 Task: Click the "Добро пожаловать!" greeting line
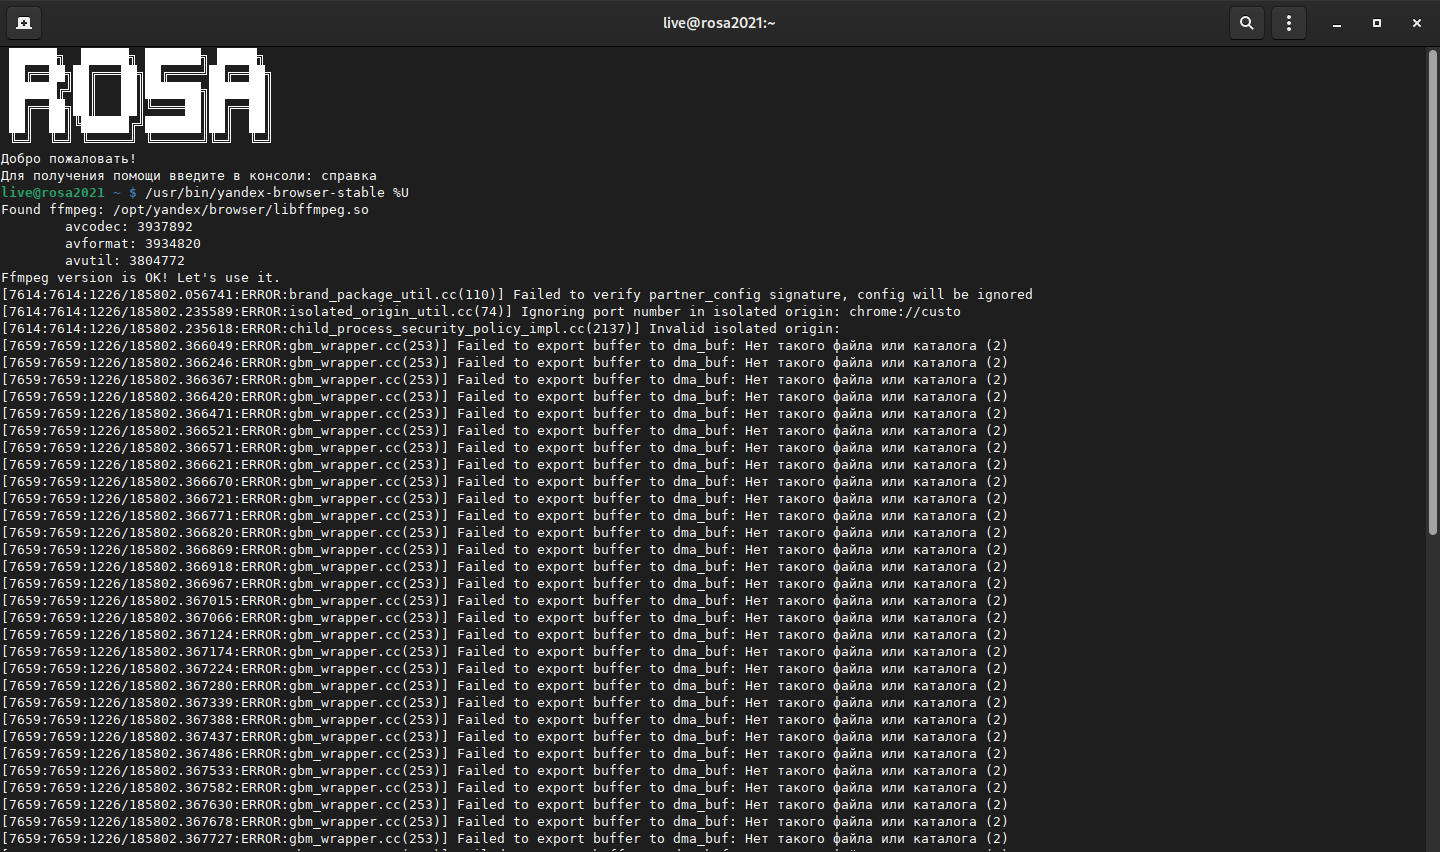pos(69,159)
